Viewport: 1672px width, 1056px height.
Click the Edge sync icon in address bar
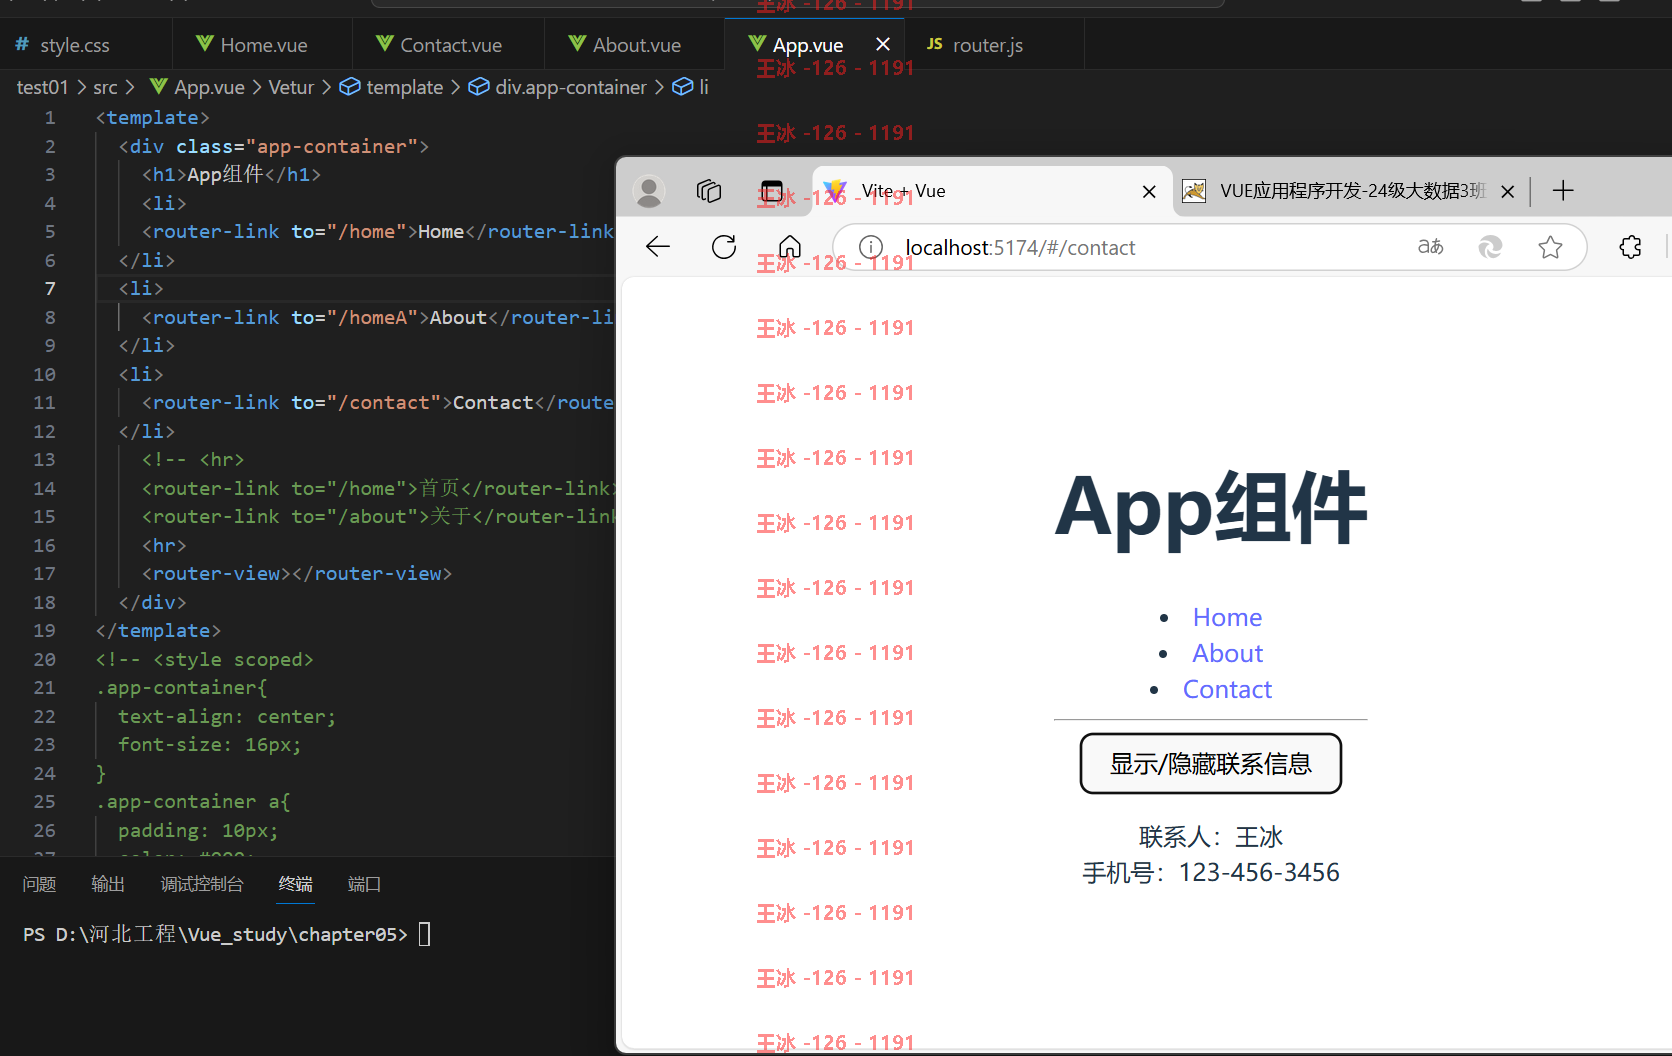(x=1490, y=247)
